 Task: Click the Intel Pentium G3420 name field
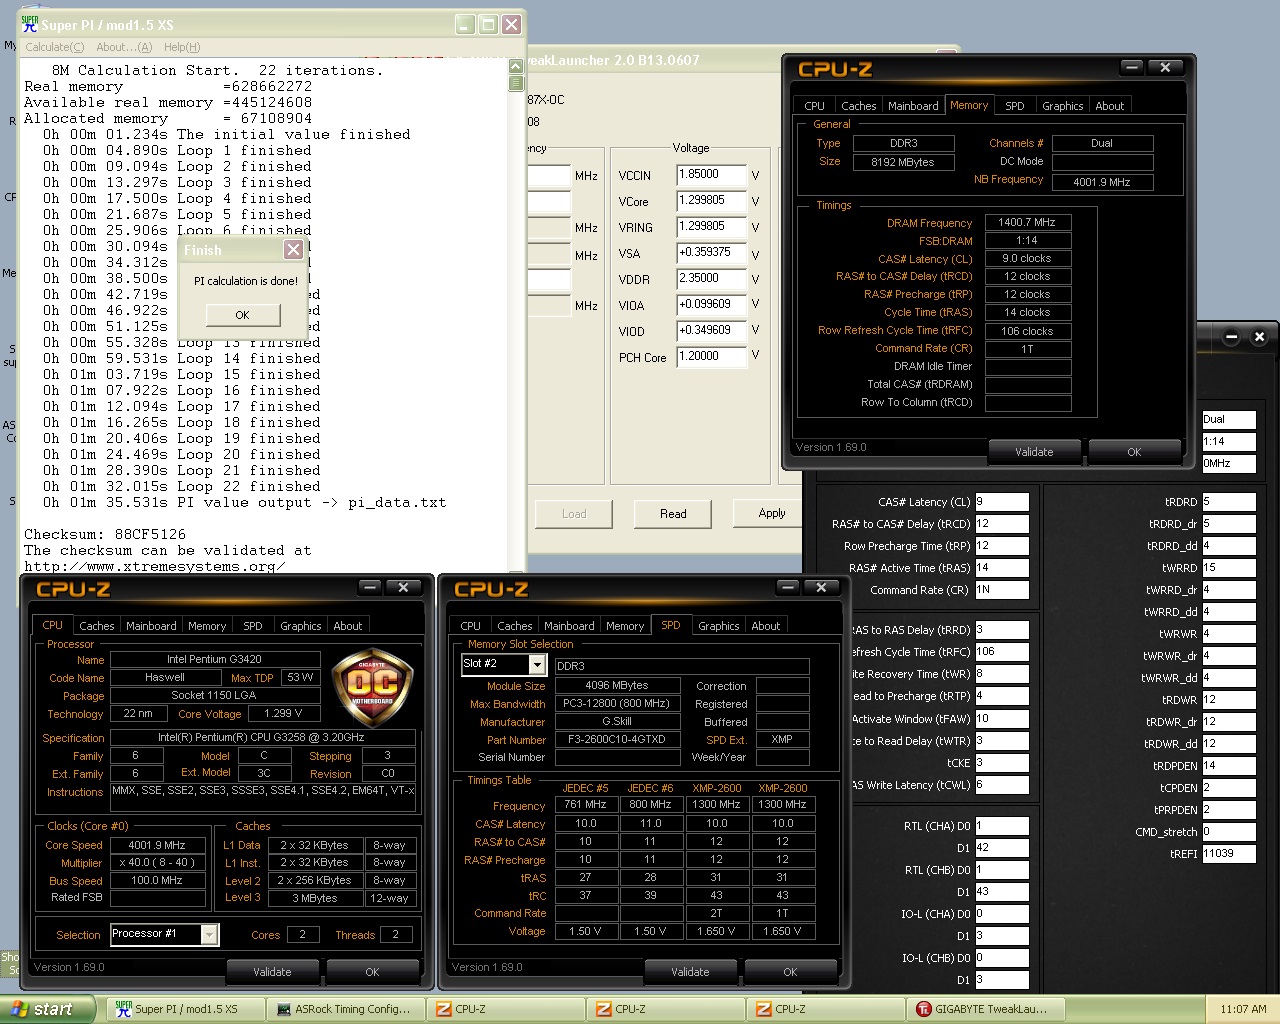tap(214, 660)
